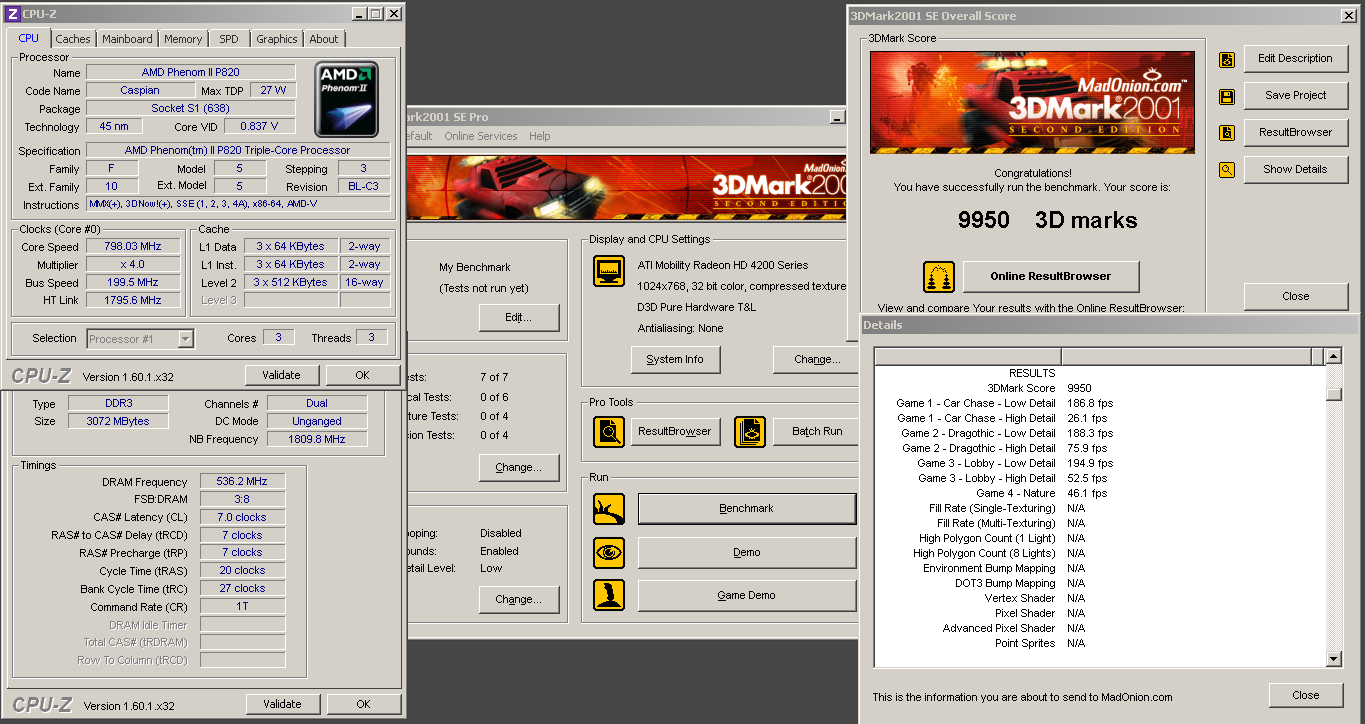Click the Show Details magnifier icon

click(1227, 170)
